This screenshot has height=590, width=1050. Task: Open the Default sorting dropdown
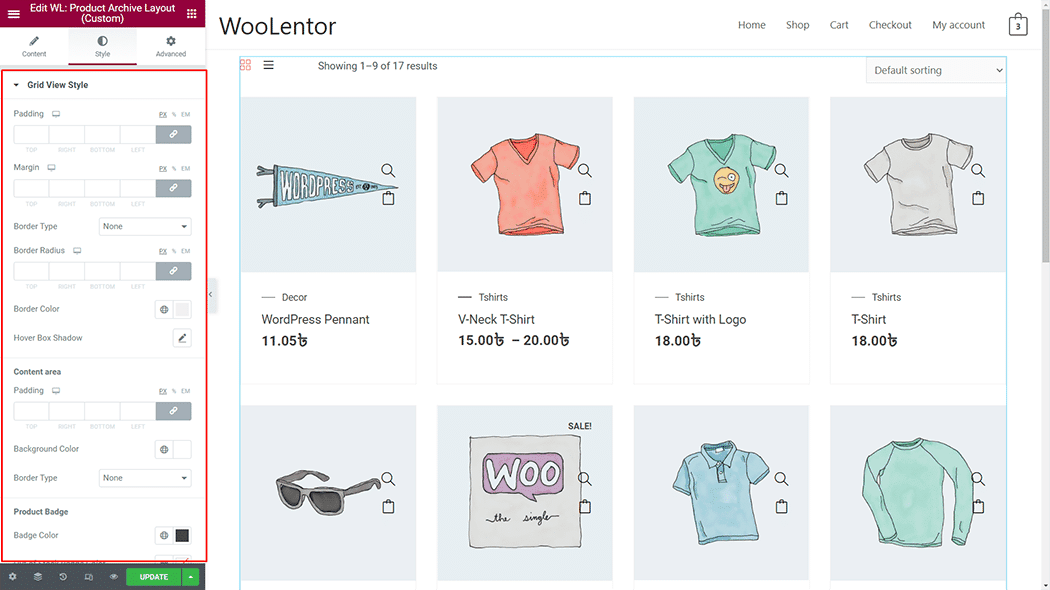pos(935,70)
